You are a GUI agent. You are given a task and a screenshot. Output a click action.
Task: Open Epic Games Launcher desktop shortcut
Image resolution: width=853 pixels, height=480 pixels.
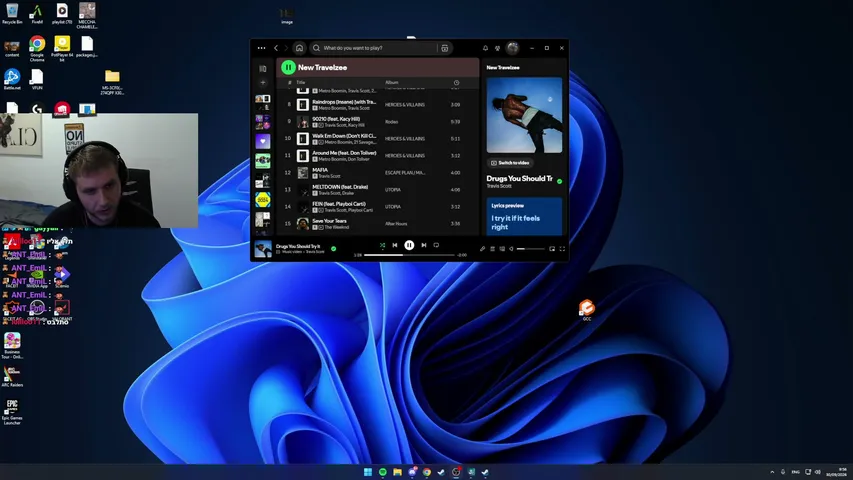pyautogui.click(x=12, y=412)
